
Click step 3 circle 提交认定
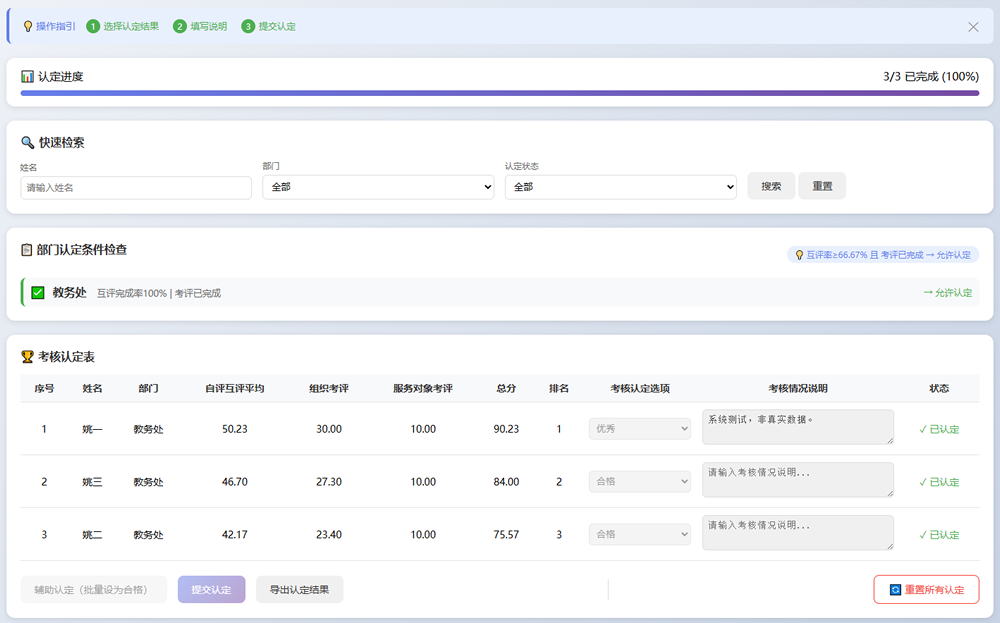tap(248, 26)
